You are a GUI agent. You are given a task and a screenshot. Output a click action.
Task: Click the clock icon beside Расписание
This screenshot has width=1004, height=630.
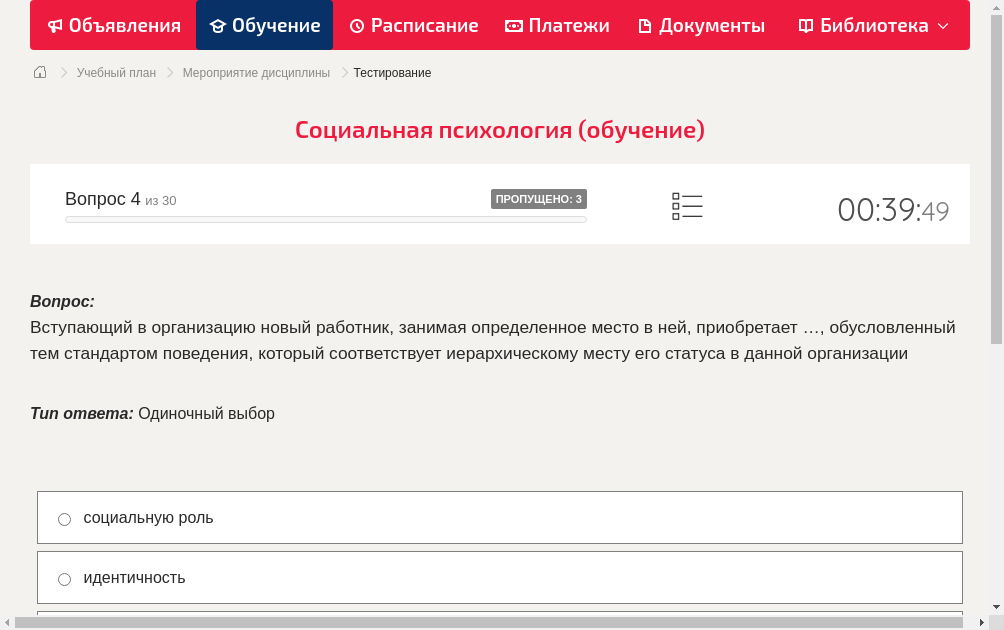[355, 25]
